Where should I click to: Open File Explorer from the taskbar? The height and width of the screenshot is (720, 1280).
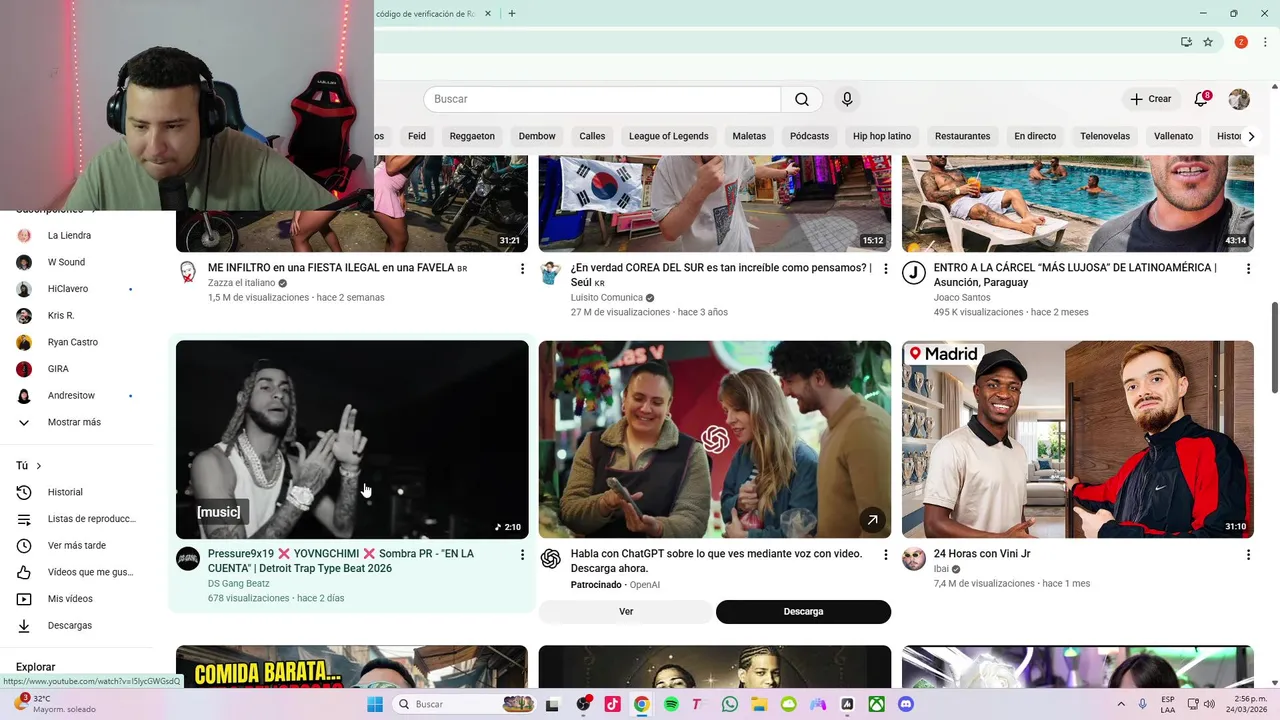pos(759,704)
